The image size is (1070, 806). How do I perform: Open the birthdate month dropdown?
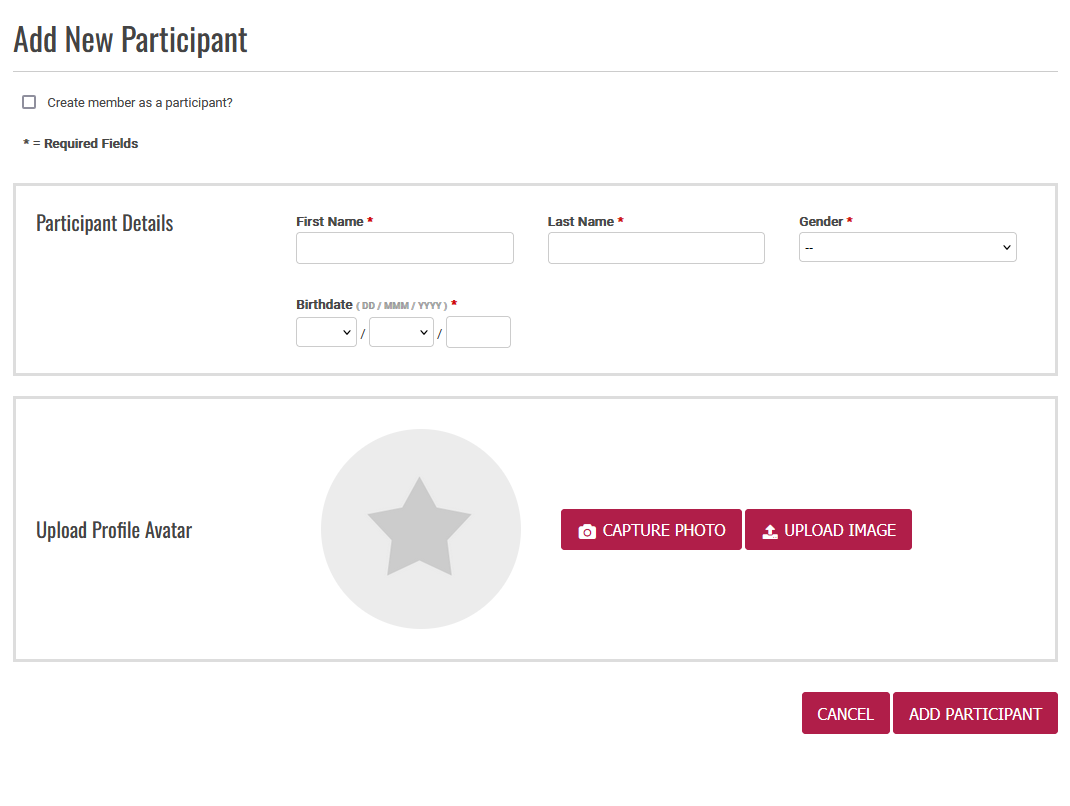pyautogui.click(x=401, y=331)
